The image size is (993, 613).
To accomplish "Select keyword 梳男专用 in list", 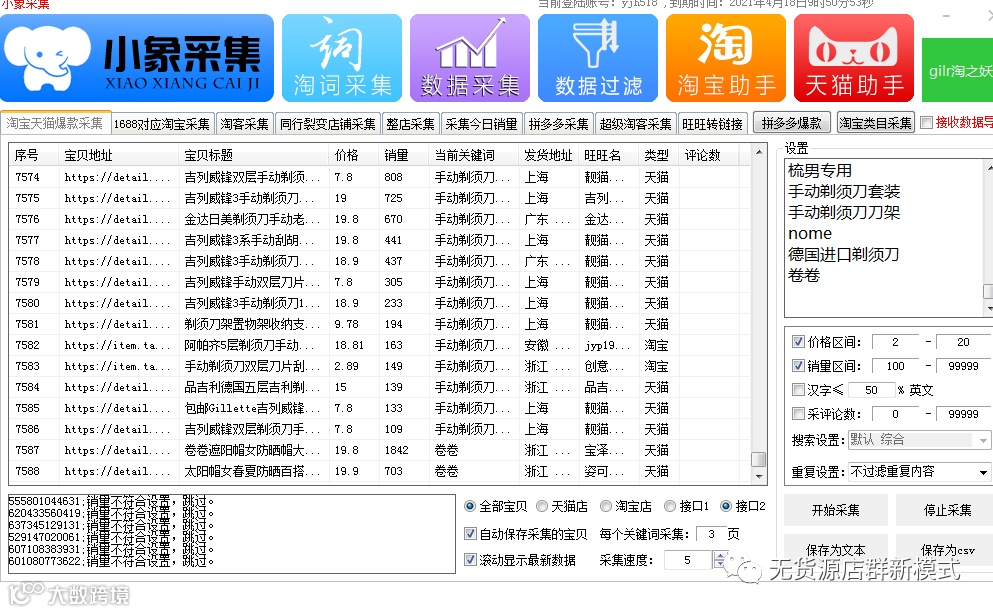I will coord(819,170).
